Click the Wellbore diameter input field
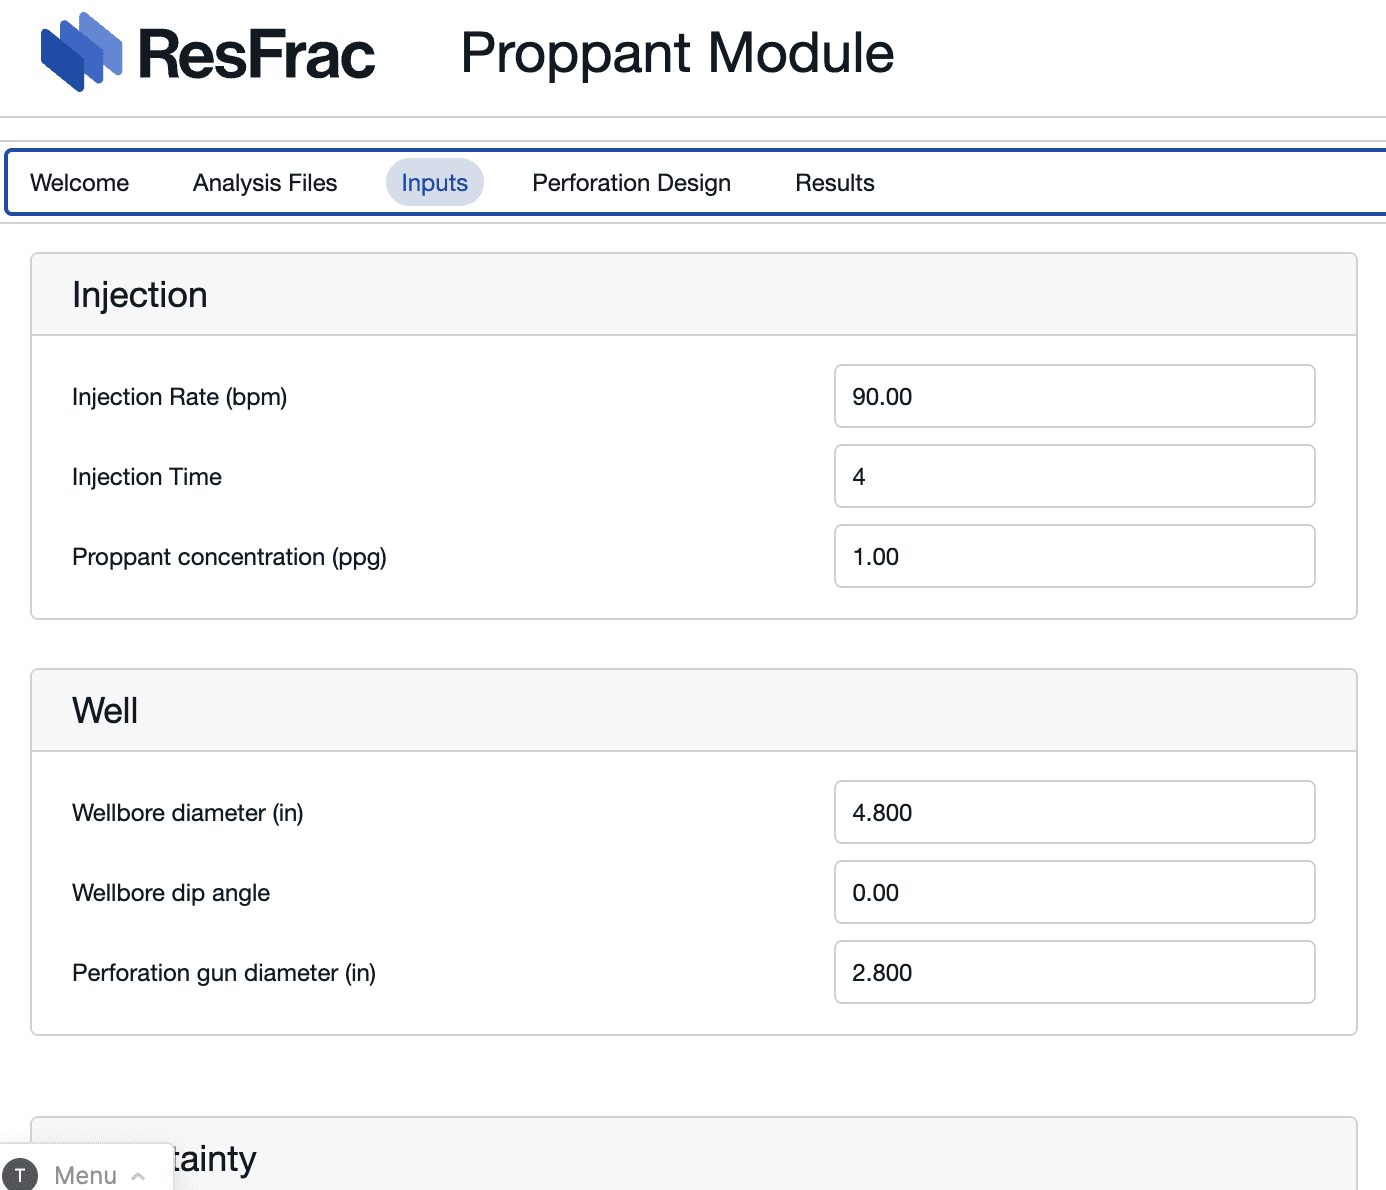This screenshot has width=1386, height=1190. (1075, 812)
